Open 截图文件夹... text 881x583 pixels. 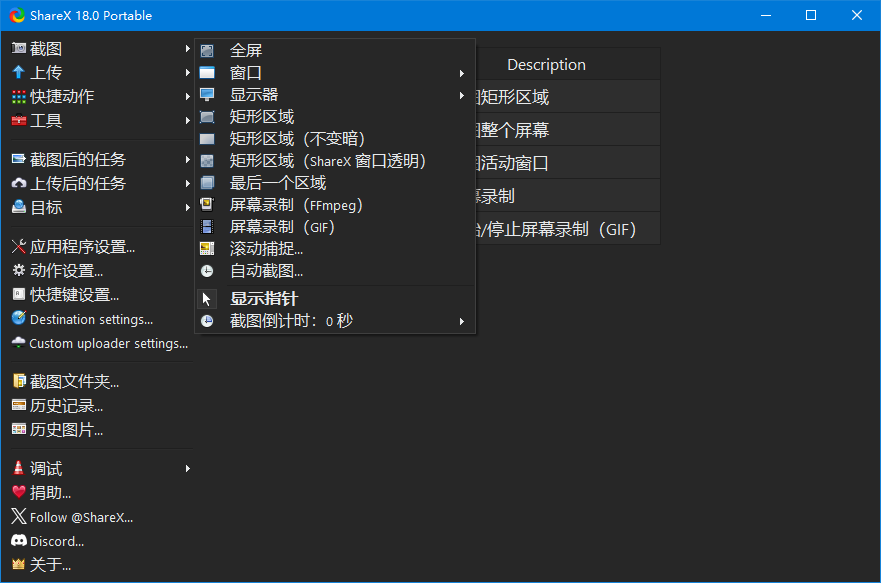(74, 381)
